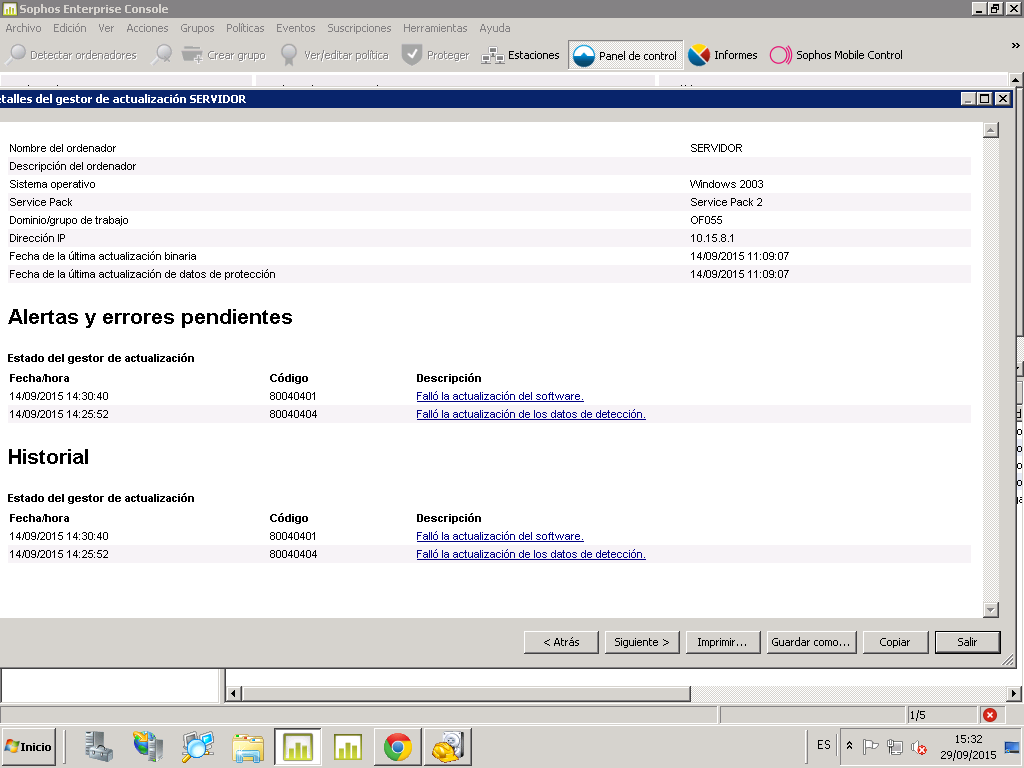Open the Acciones menu

click(147, 28)
